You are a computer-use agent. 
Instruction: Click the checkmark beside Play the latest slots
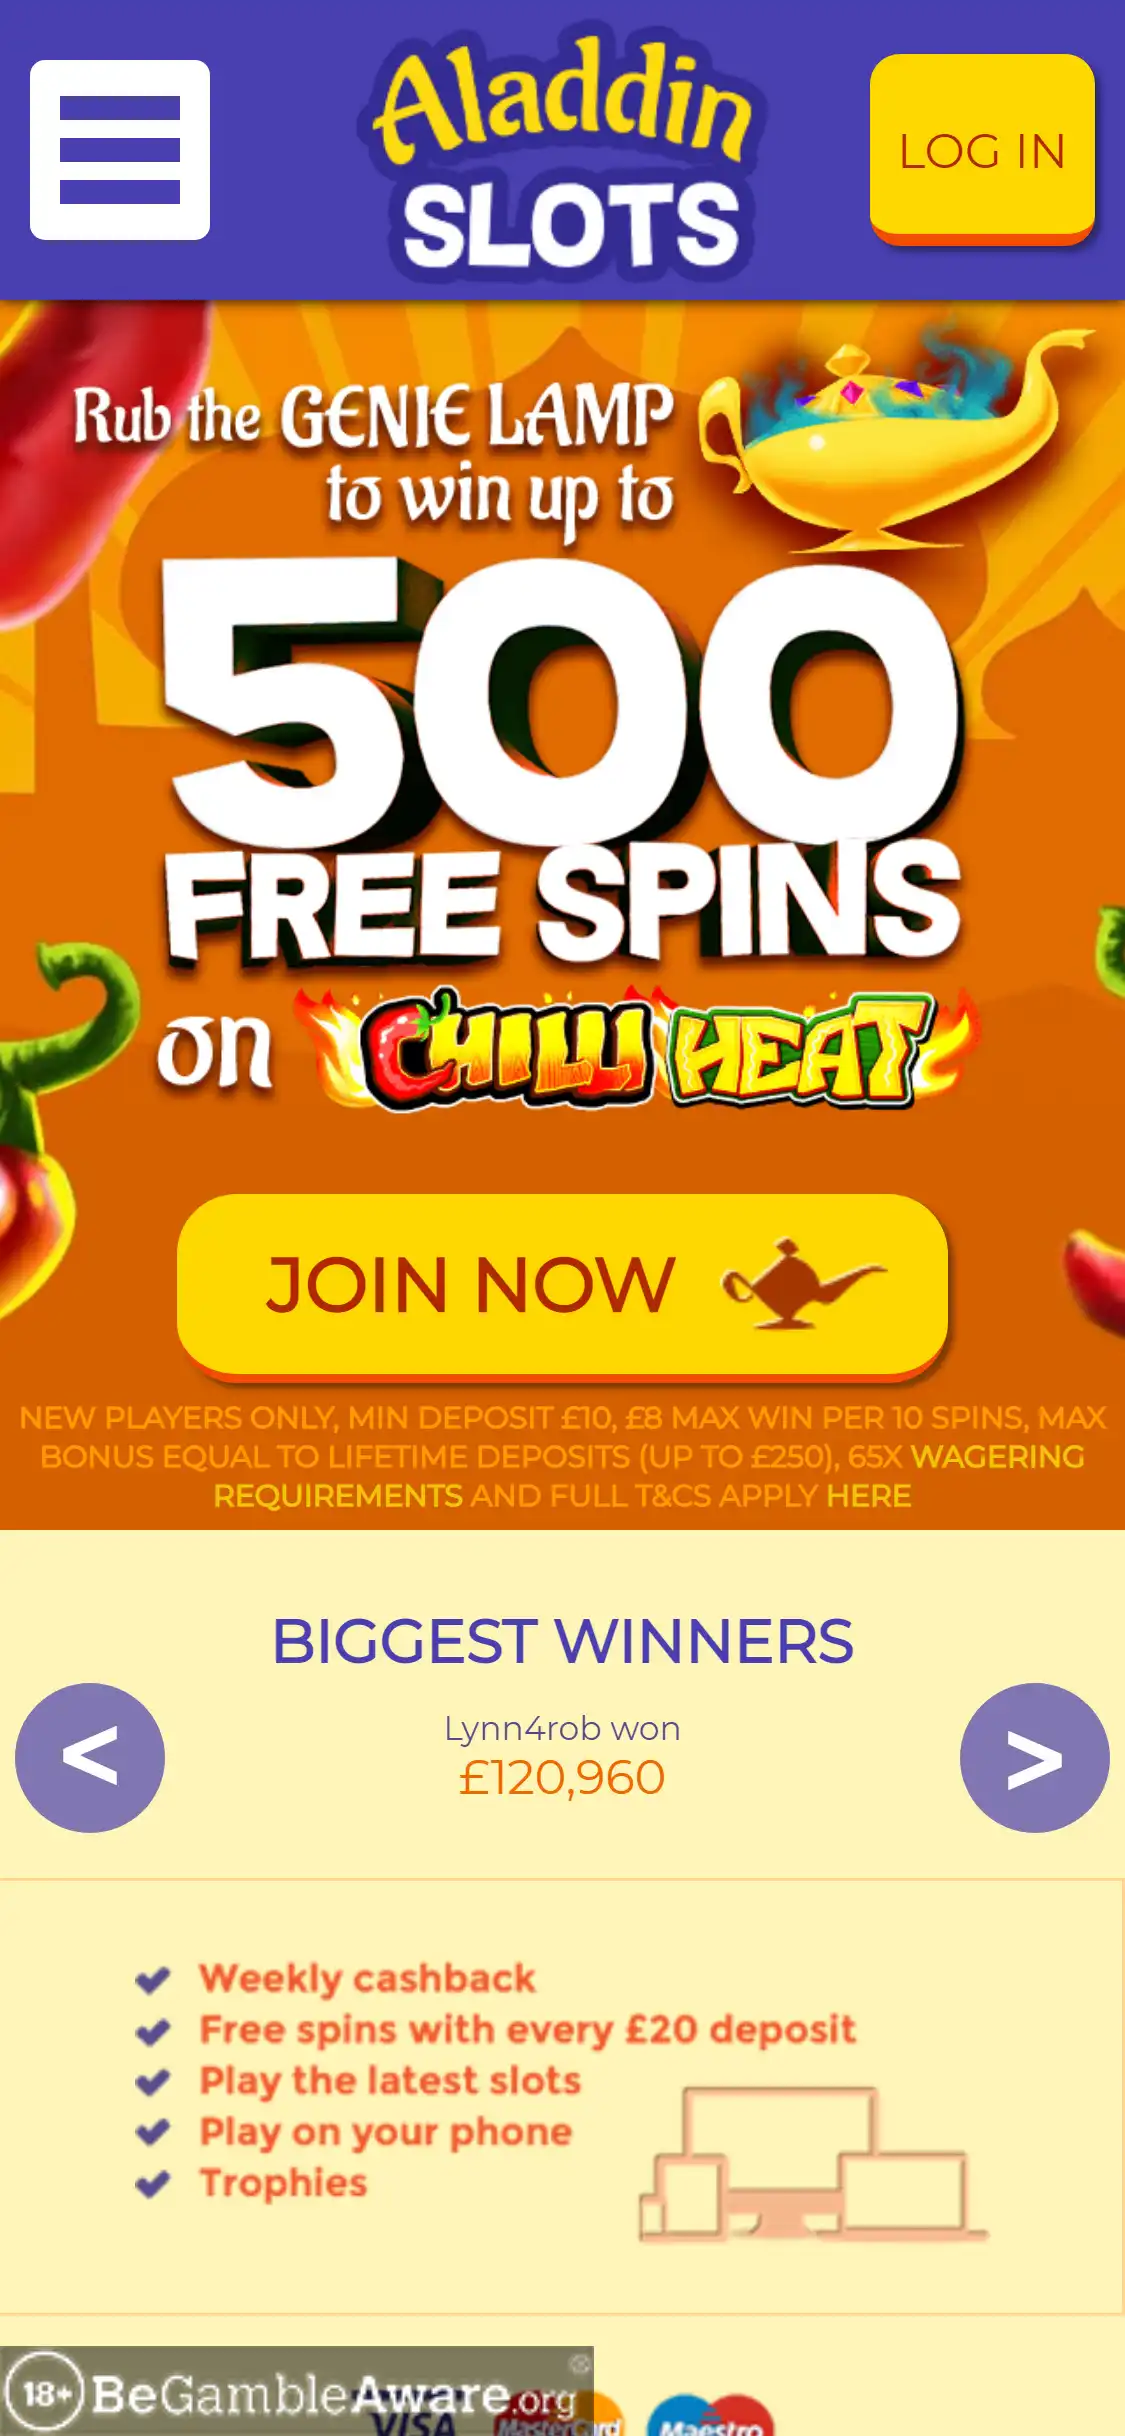click(152, 2082)
